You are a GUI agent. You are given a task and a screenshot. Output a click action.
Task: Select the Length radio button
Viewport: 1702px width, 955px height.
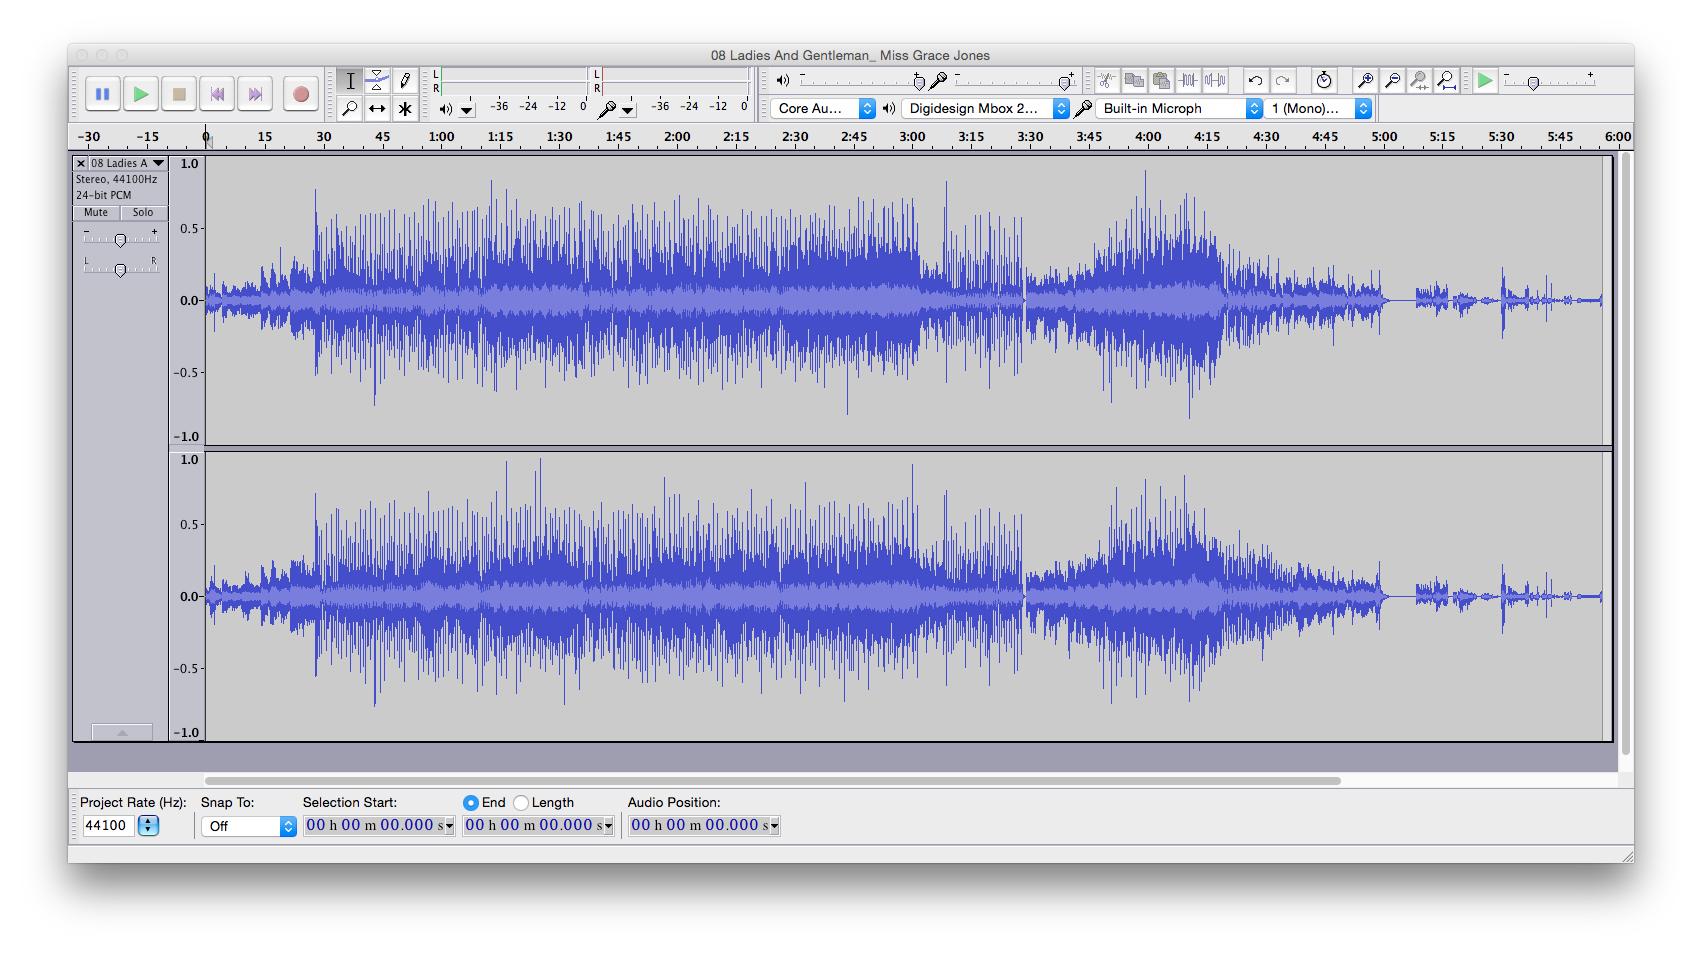521,803
